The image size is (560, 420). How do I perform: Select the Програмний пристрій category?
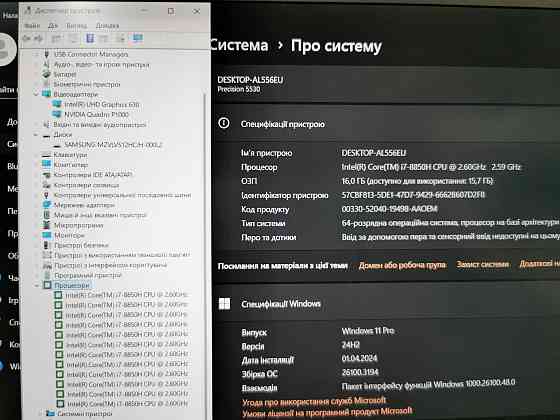tap(88, 275)
